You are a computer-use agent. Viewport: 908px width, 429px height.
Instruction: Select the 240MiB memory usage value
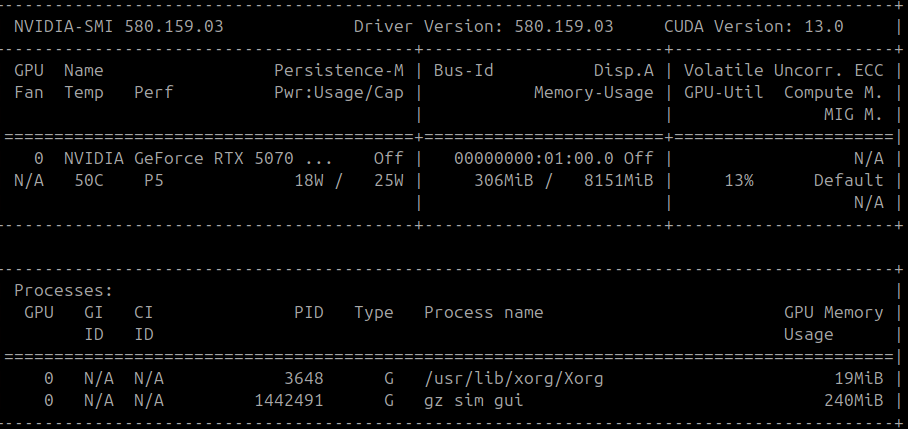854,401
